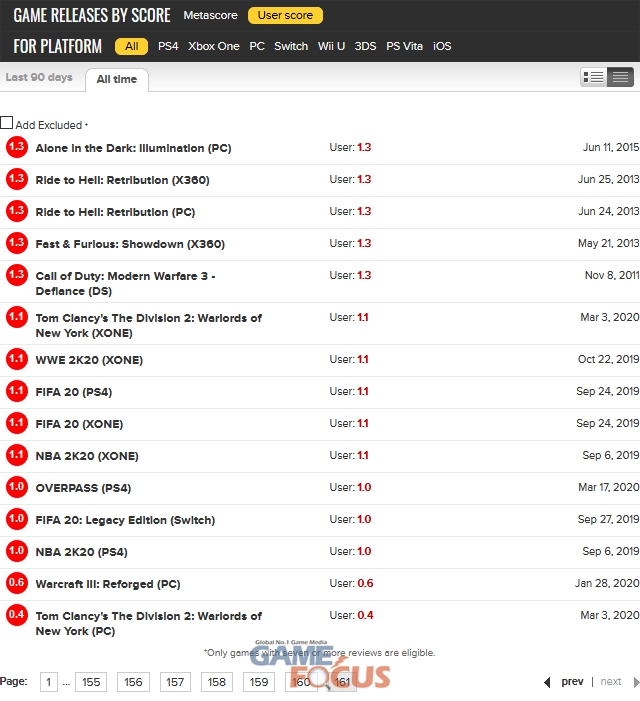Open WWE 2K20 (XONE) page
640x701 pixels.
89,360
